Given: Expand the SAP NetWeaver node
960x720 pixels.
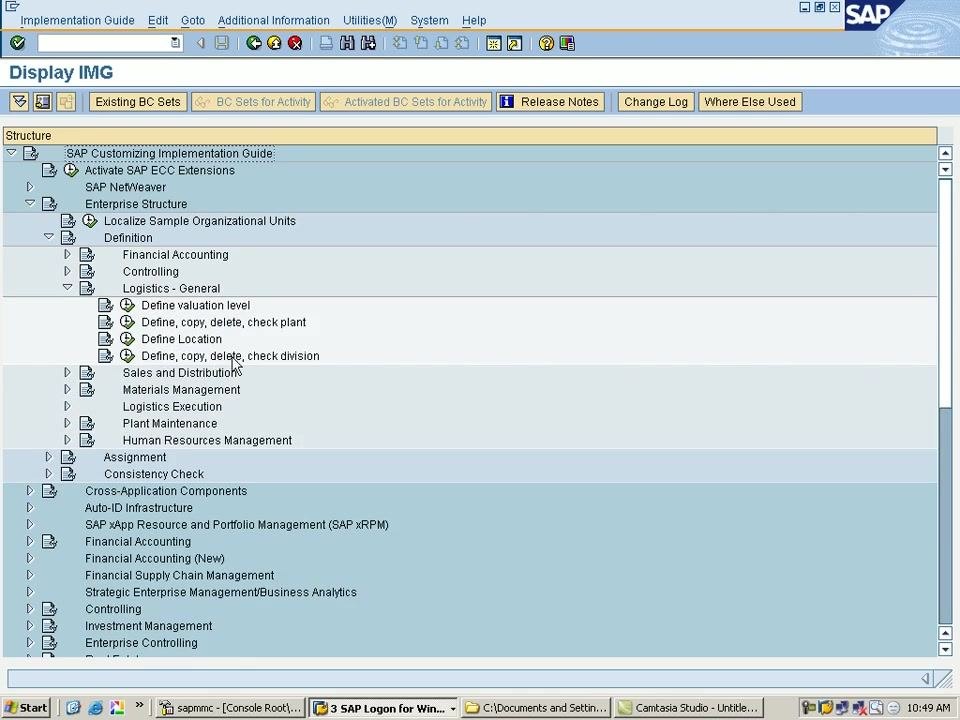Looking at the screenshot, I should point(29,187).
